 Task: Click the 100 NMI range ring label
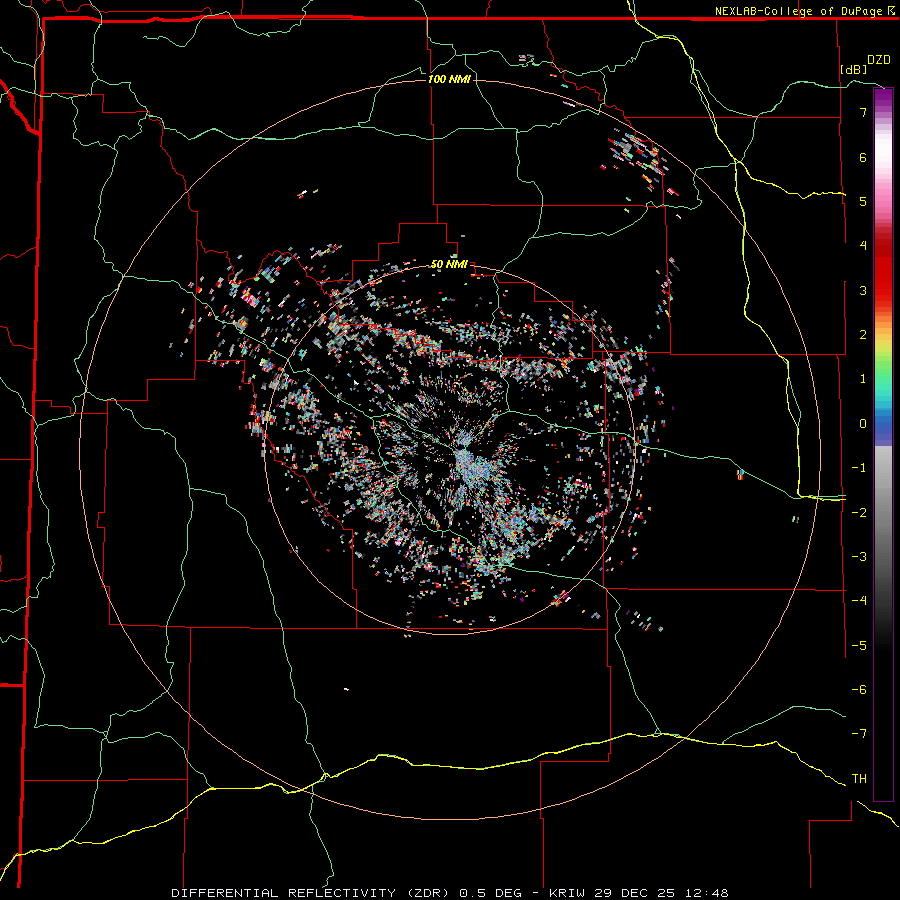pos(449,79)
